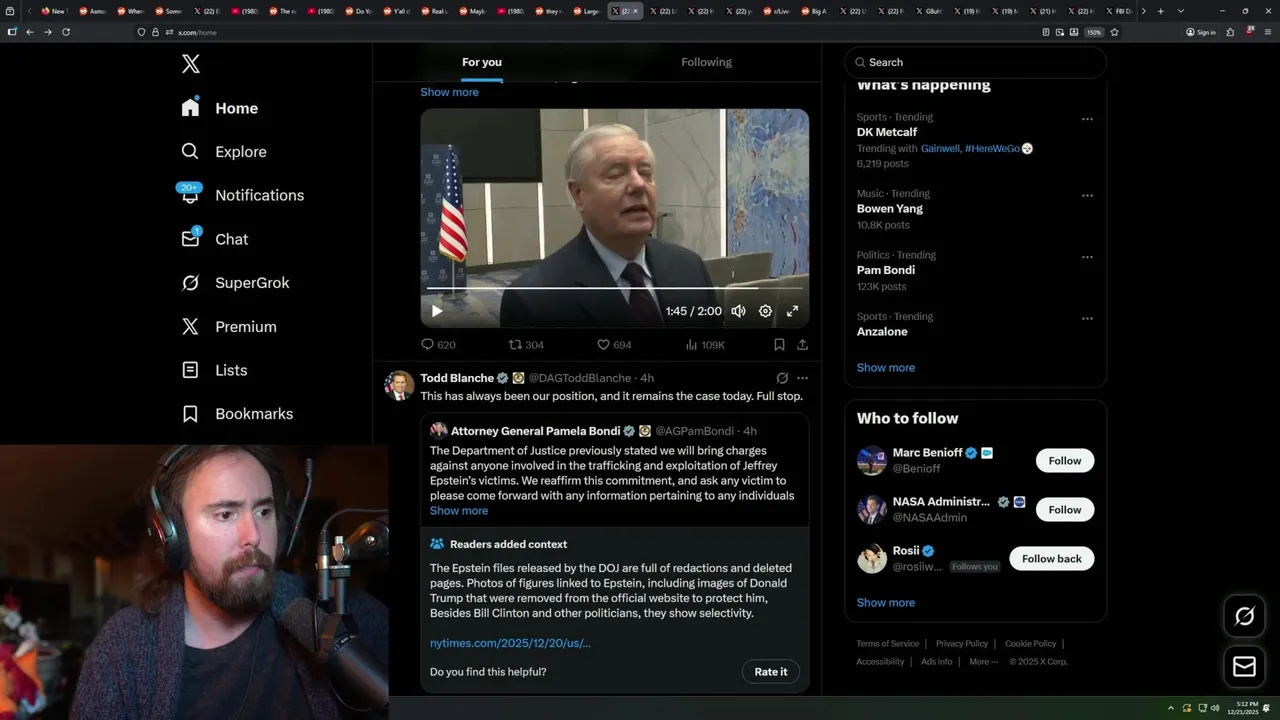Open Lists
The width and height of the screenshot is (1280, 720).
click(214, 370)
